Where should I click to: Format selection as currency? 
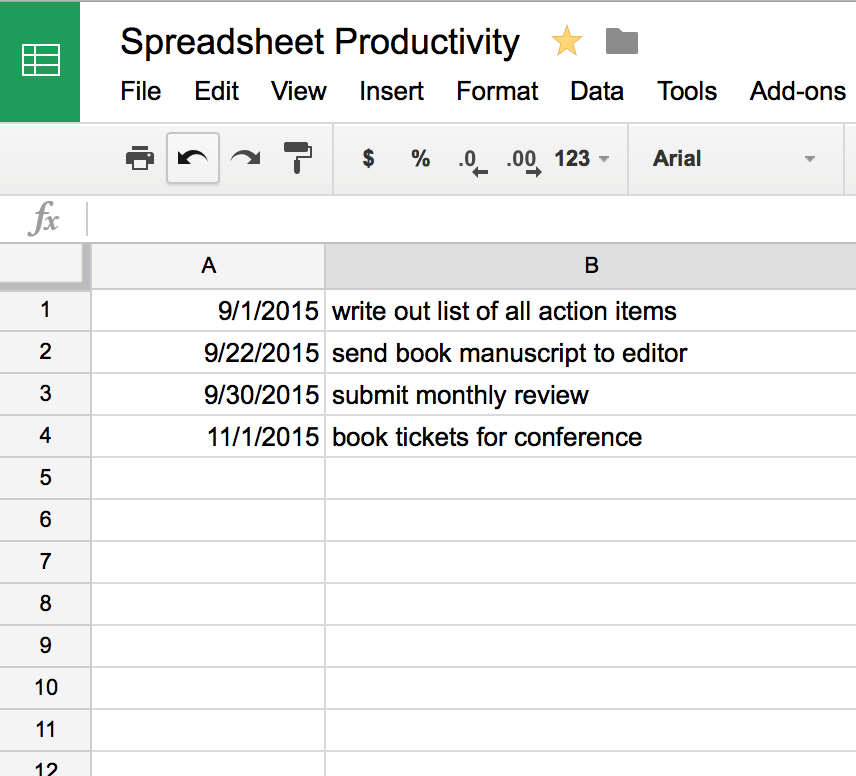point(368,158)
